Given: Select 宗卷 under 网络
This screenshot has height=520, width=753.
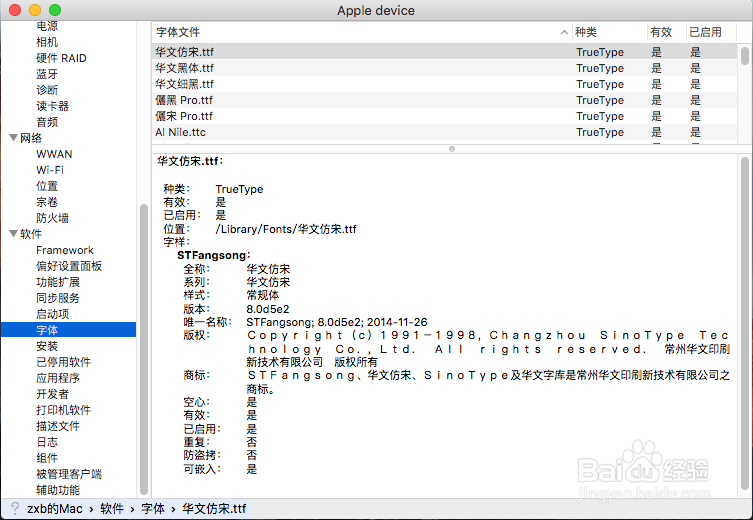Looking at the screenshot, I should (47, 202).
